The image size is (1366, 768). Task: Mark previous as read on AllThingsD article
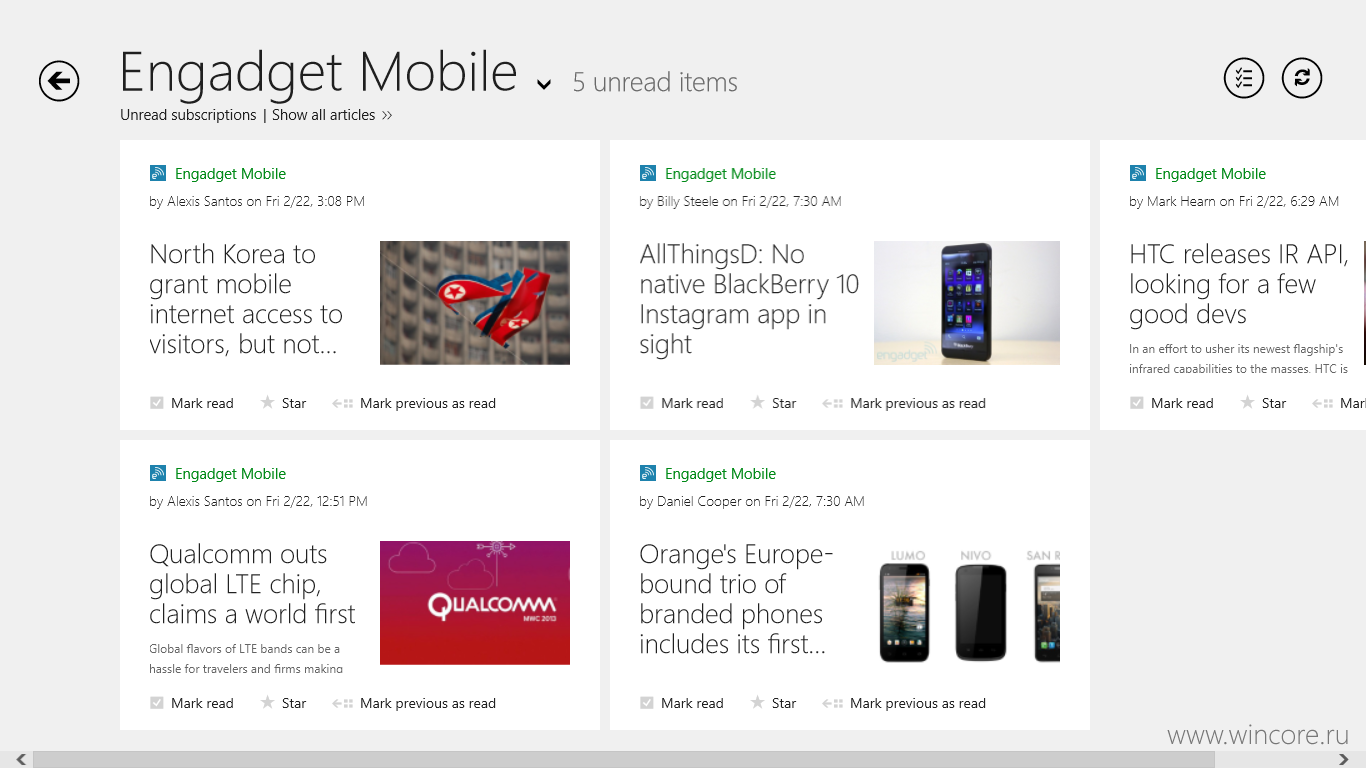(x=904, y=403)
